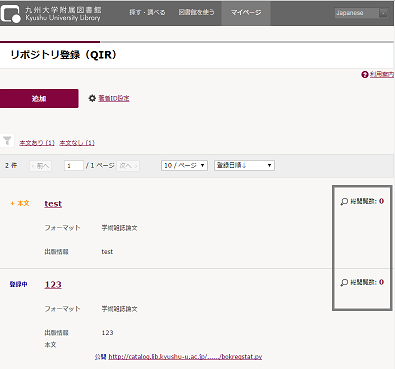
Task: Open the catalog.lib.kyushu-u.ac.jp full text link
Action: click(x=185, y=357)
